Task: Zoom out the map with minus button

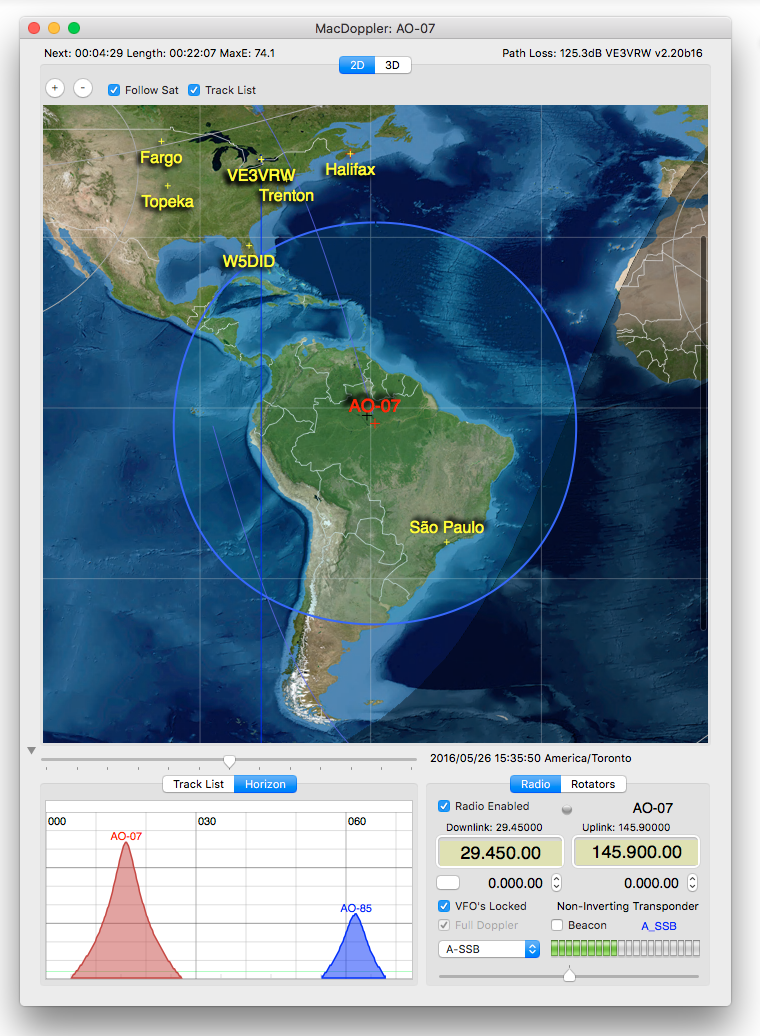Action: point(83,88)
